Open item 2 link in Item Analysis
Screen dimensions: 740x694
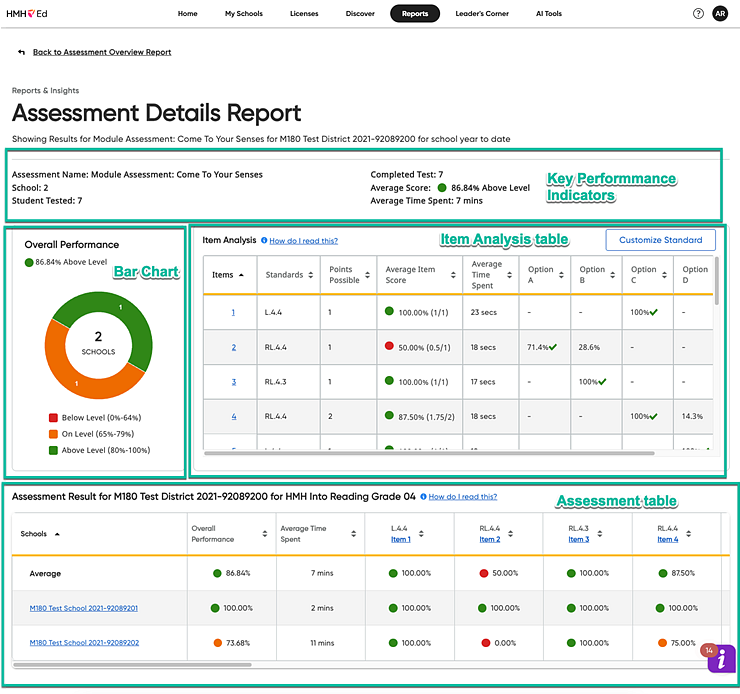(234, 347)
